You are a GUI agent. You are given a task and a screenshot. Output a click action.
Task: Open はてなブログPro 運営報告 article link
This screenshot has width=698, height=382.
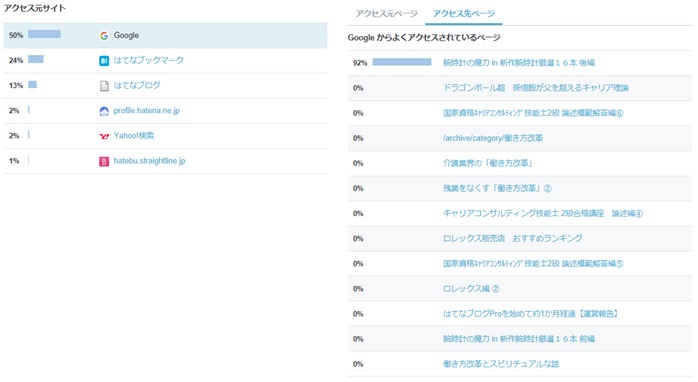point(531,314)
